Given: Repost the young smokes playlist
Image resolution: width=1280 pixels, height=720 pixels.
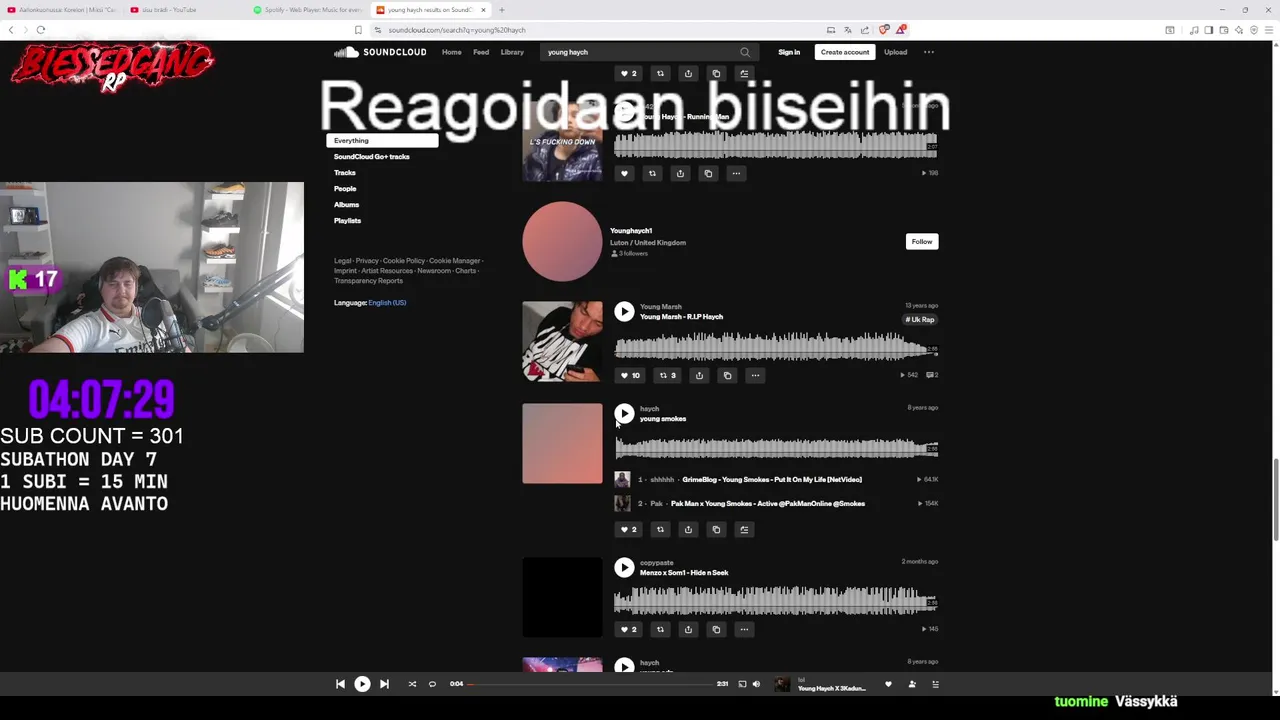Looking at the screenshot, I should click(x=660, y=529).
